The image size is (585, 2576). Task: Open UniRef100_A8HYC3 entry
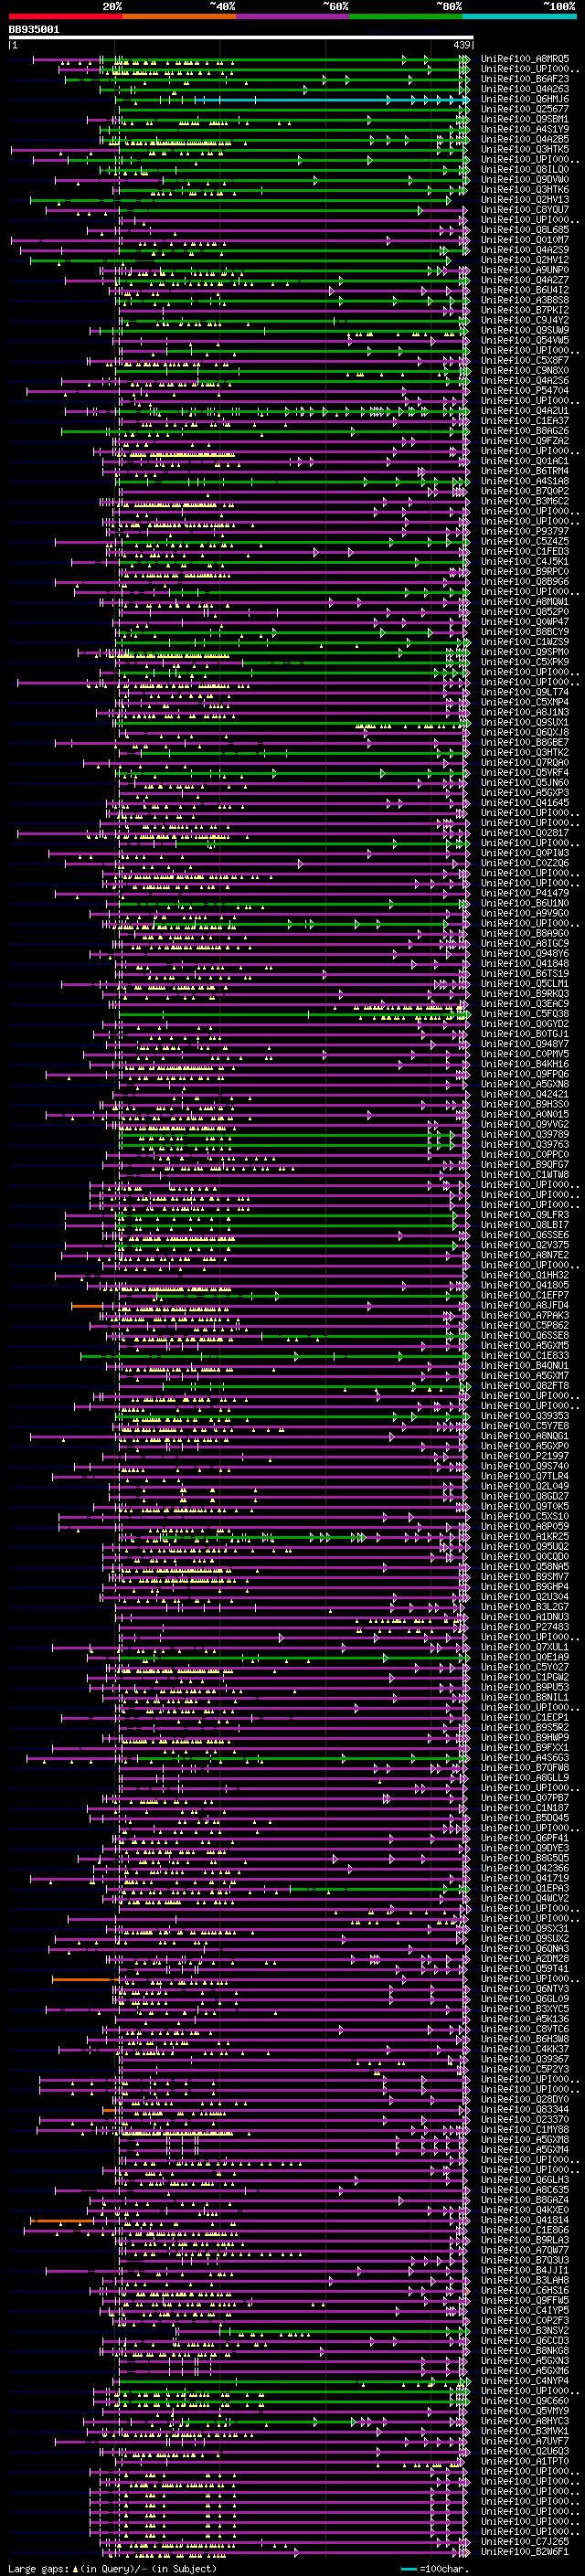point(525,2421)
